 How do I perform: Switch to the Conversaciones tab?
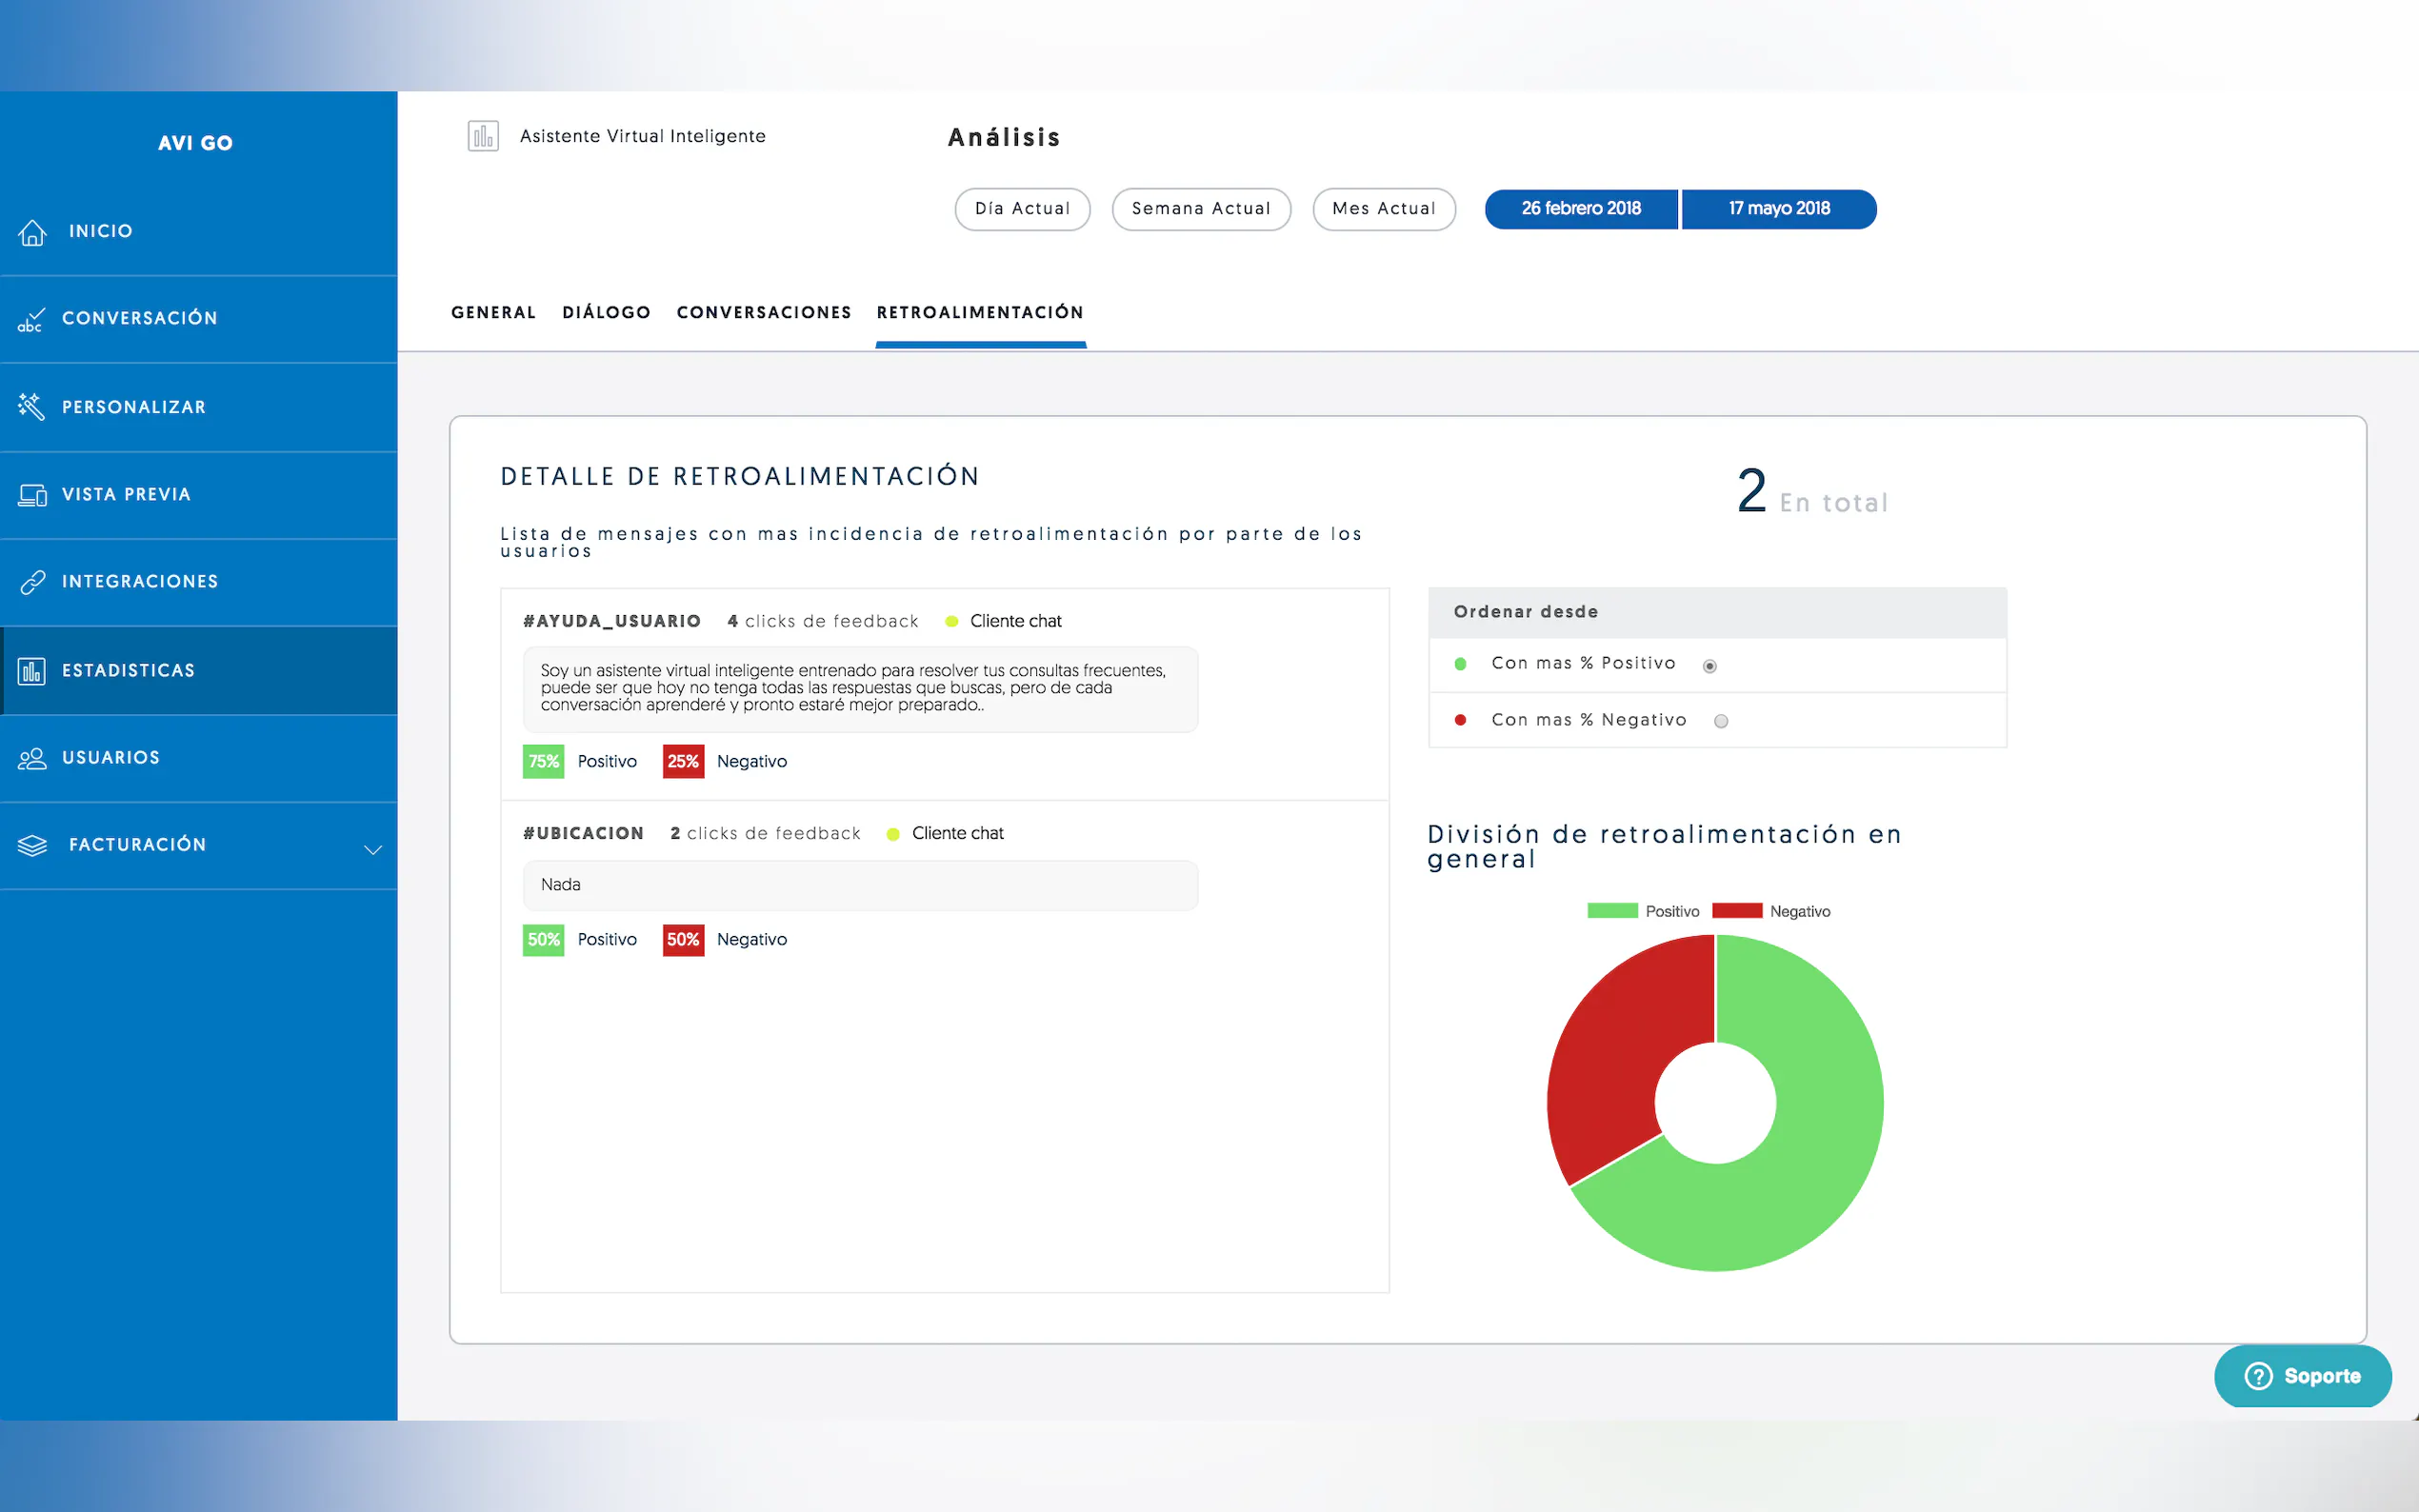coord(763,313)
